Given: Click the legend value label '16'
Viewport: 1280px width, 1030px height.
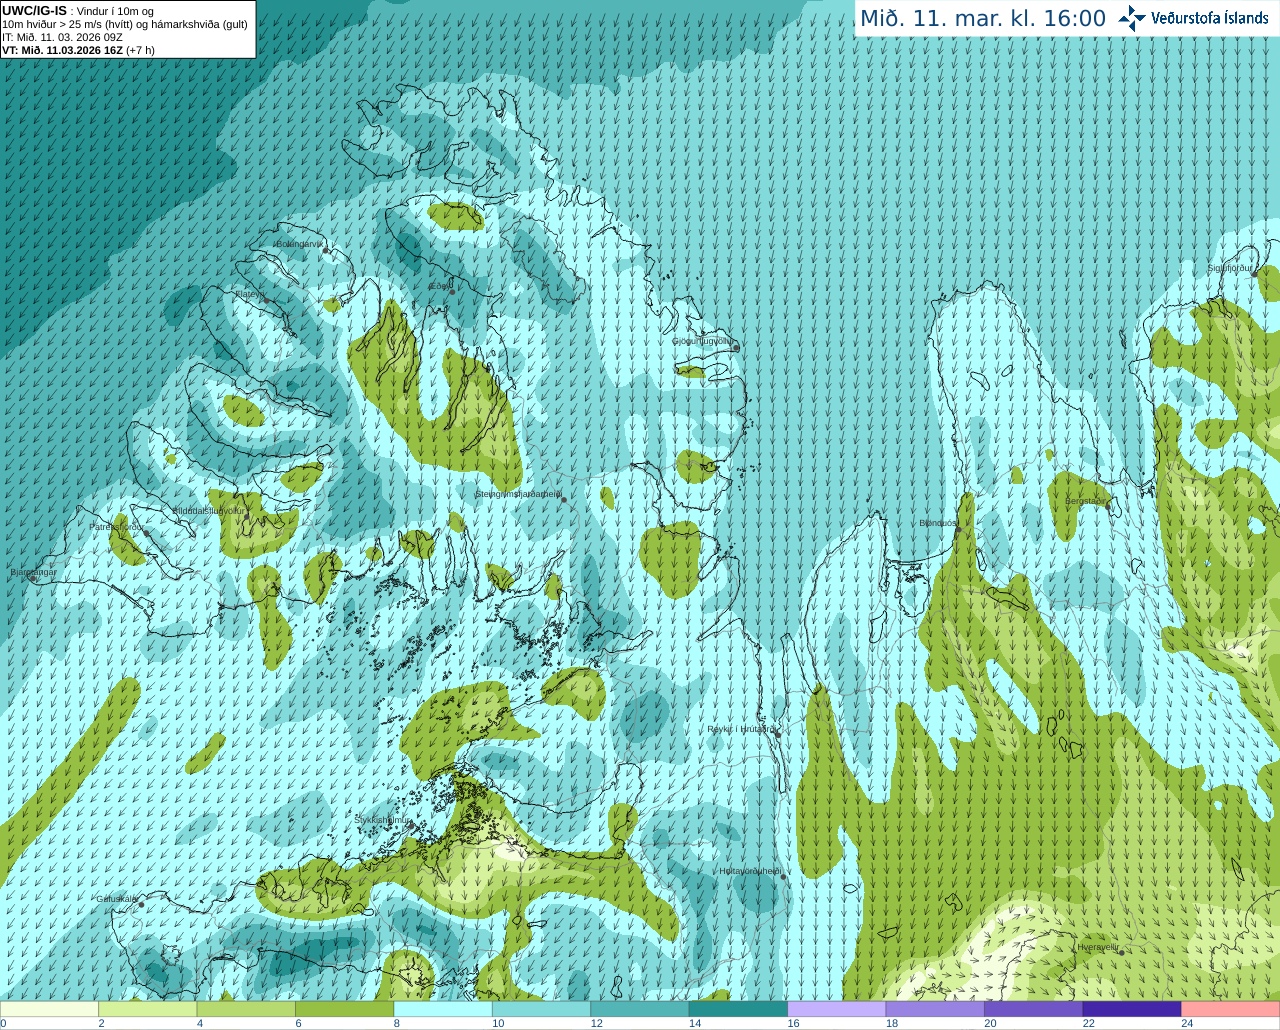Looking at the screenshot, I should coord(793,1023).
